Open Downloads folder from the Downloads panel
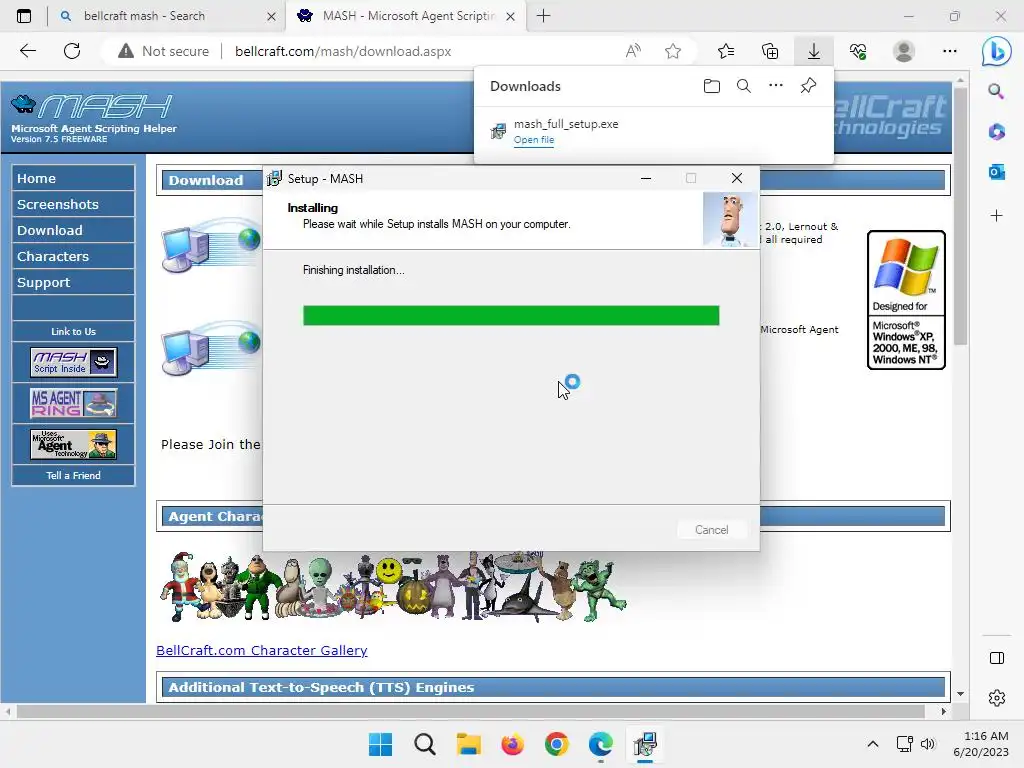The image size is (1024, 768). pyautogui.click(x=712, y=86)
